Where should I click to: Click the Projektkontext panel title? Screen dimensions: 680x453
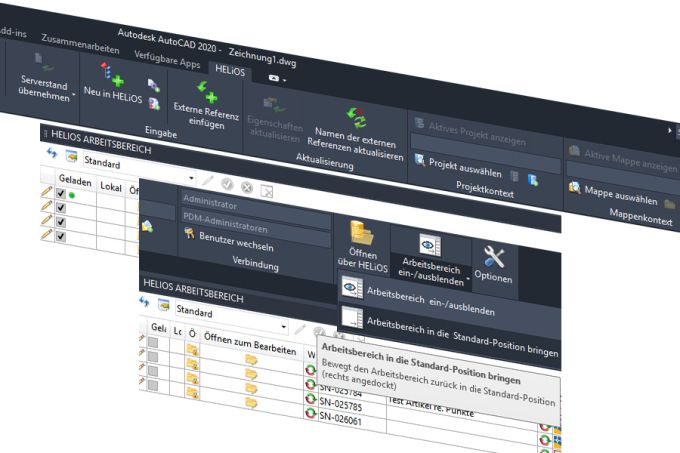tap(485, 189)
